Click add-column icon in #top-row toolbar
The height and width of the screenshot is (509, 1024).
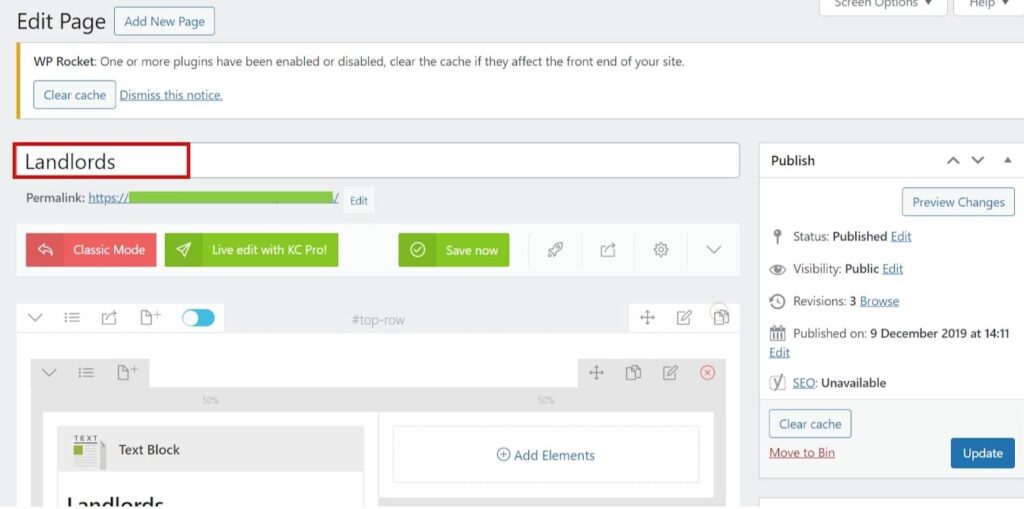click(x=151, y=318)
